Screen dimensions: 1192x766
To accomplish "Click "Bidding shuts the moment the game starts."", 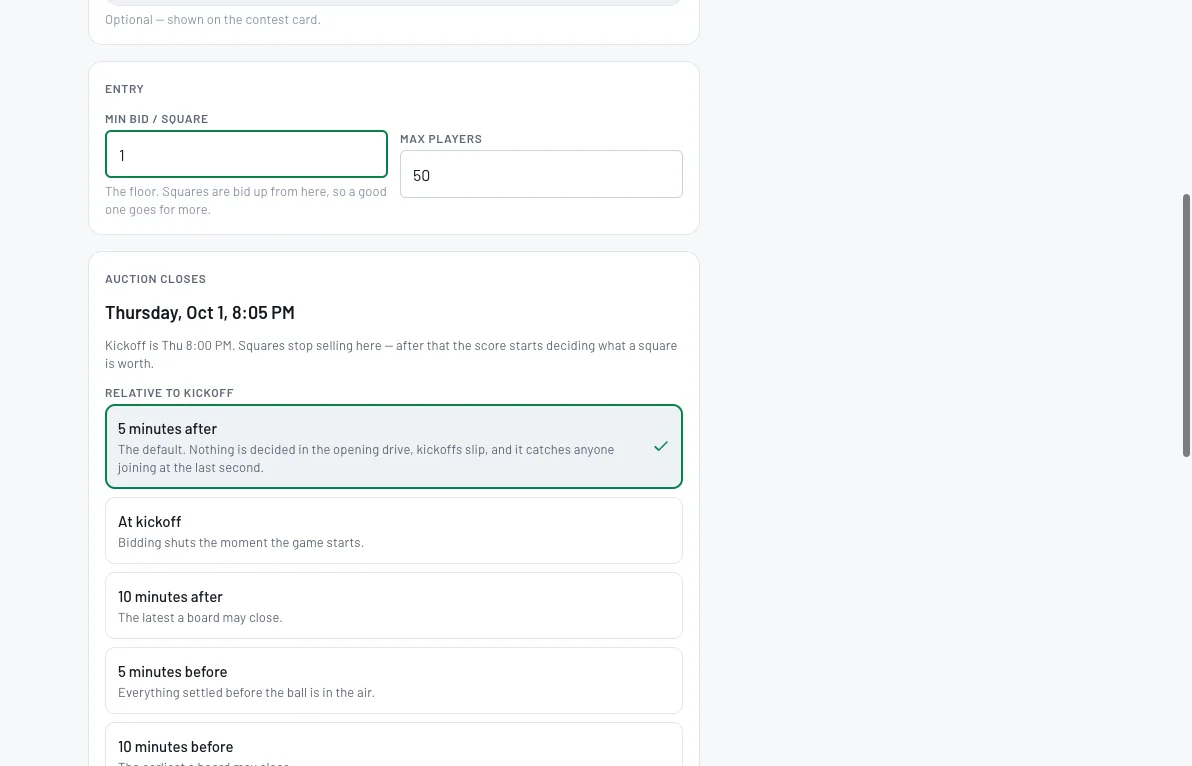I will 241,543.
